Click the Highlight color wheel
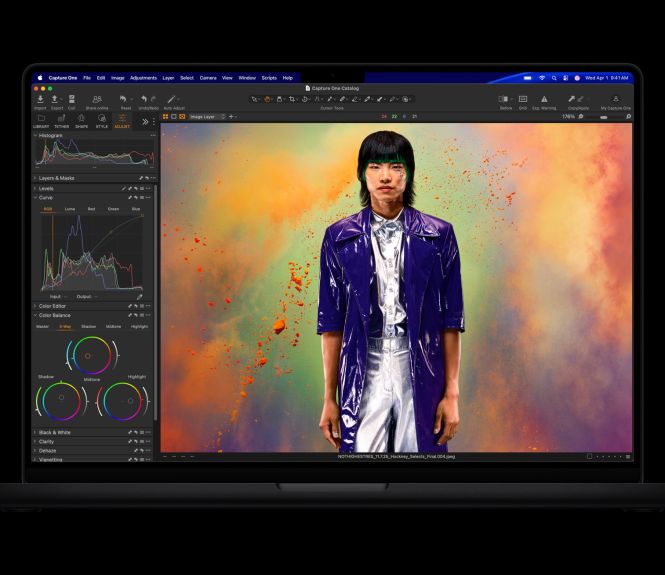 tap(123, 401)
